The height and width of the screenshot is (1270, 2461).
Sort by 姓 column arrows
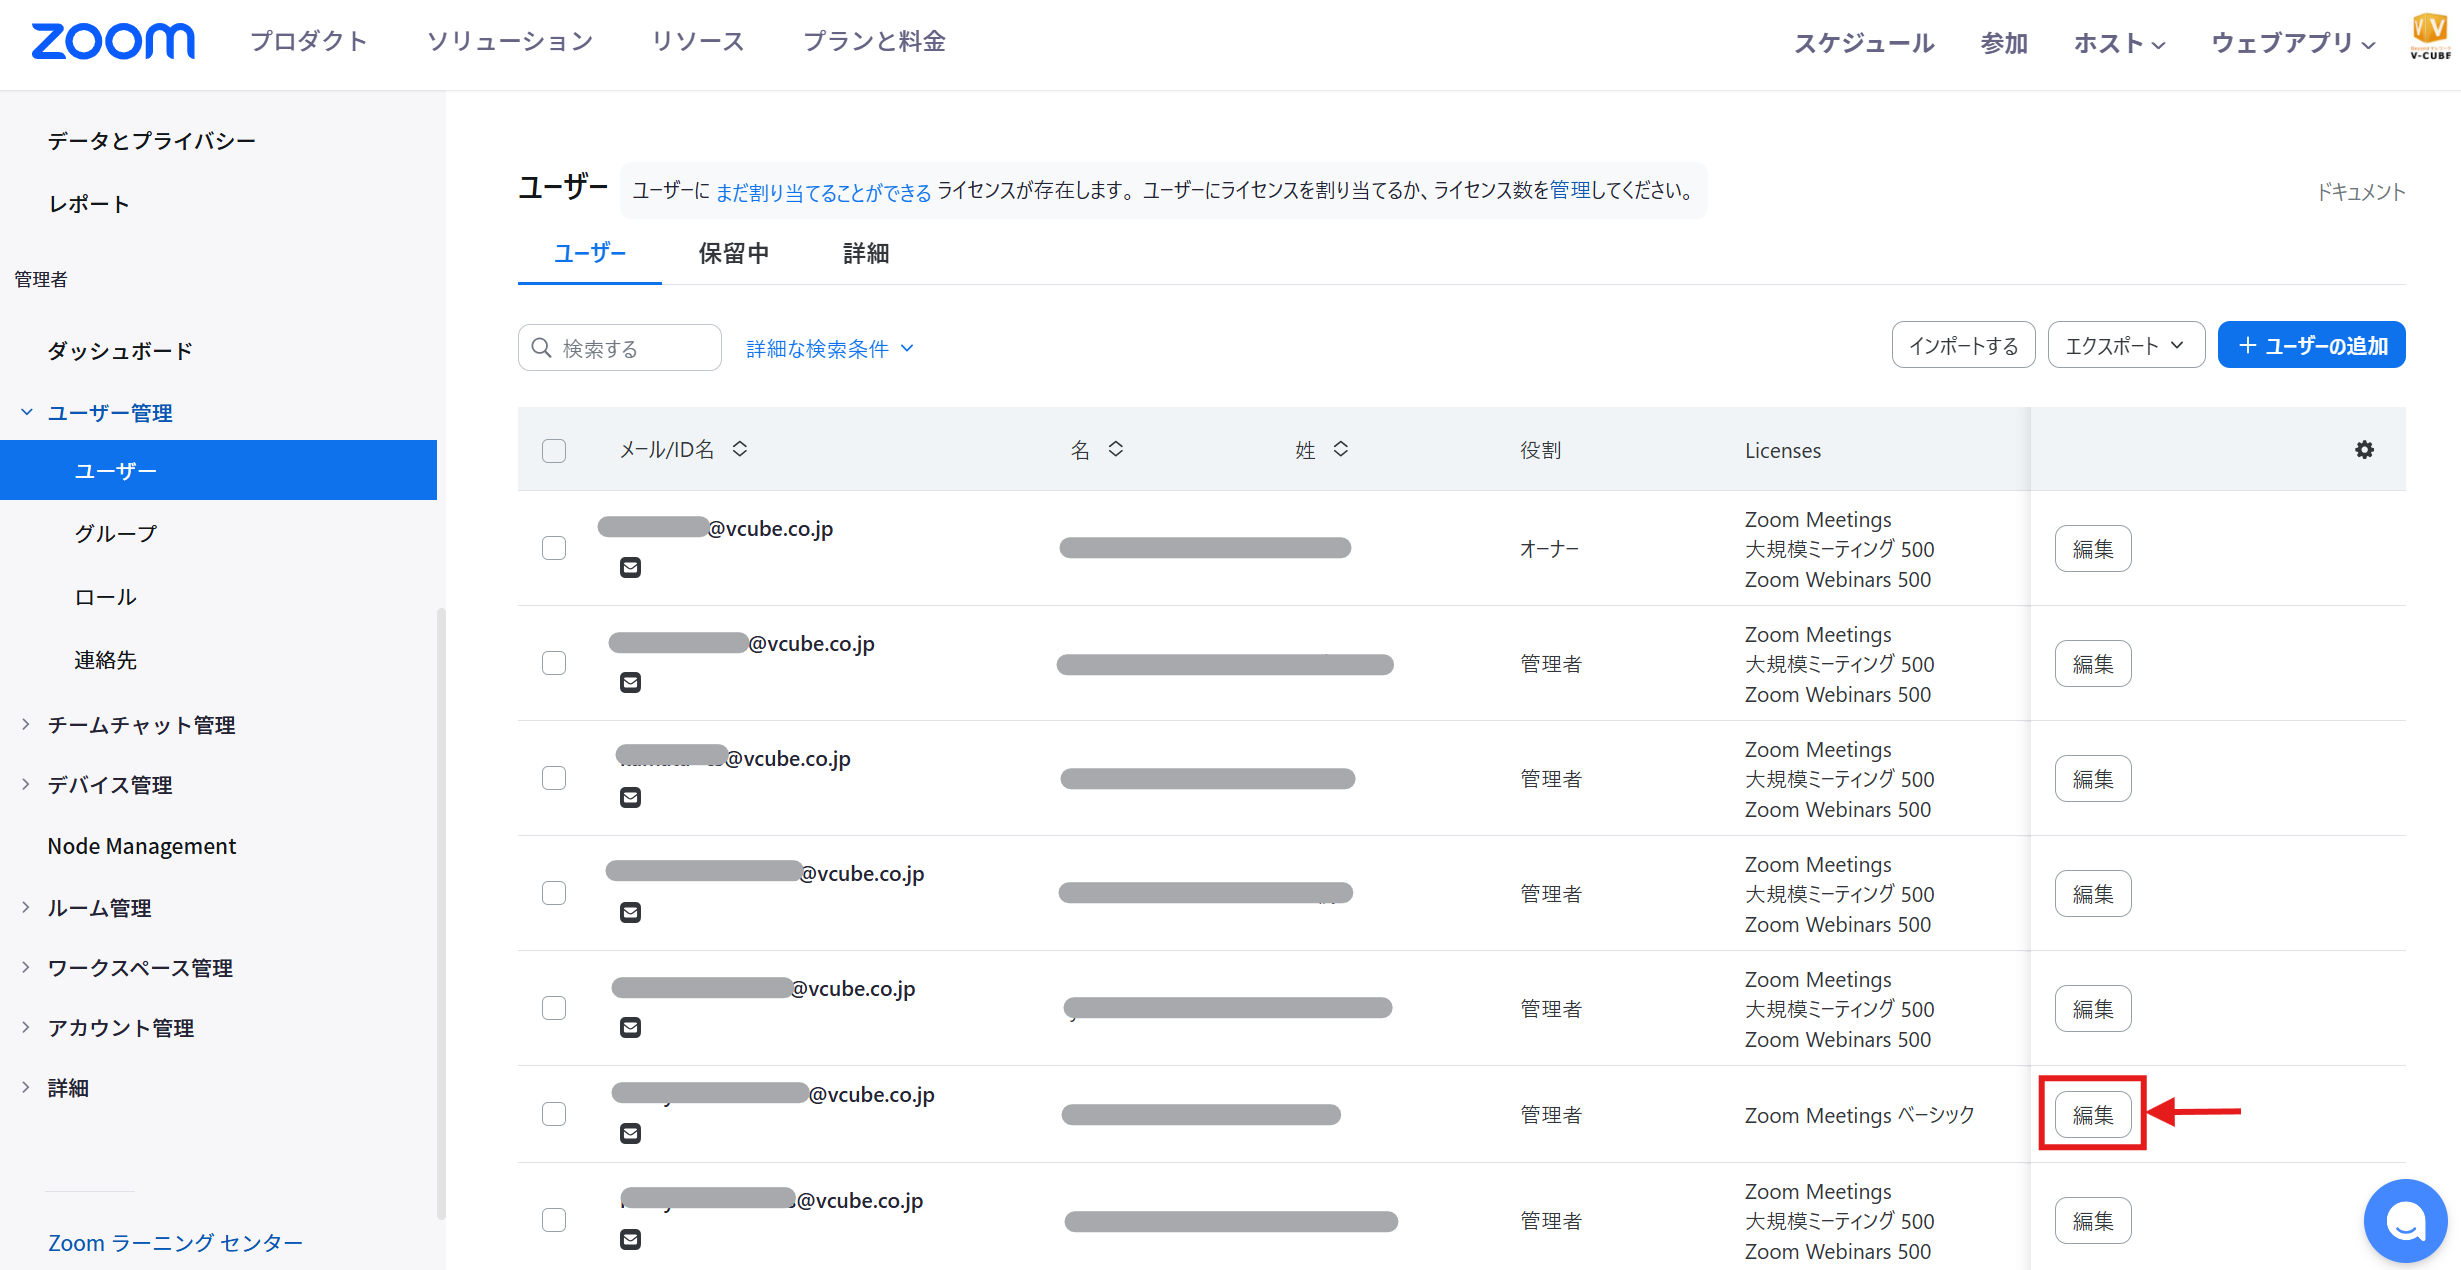(x=1341, y=449)
